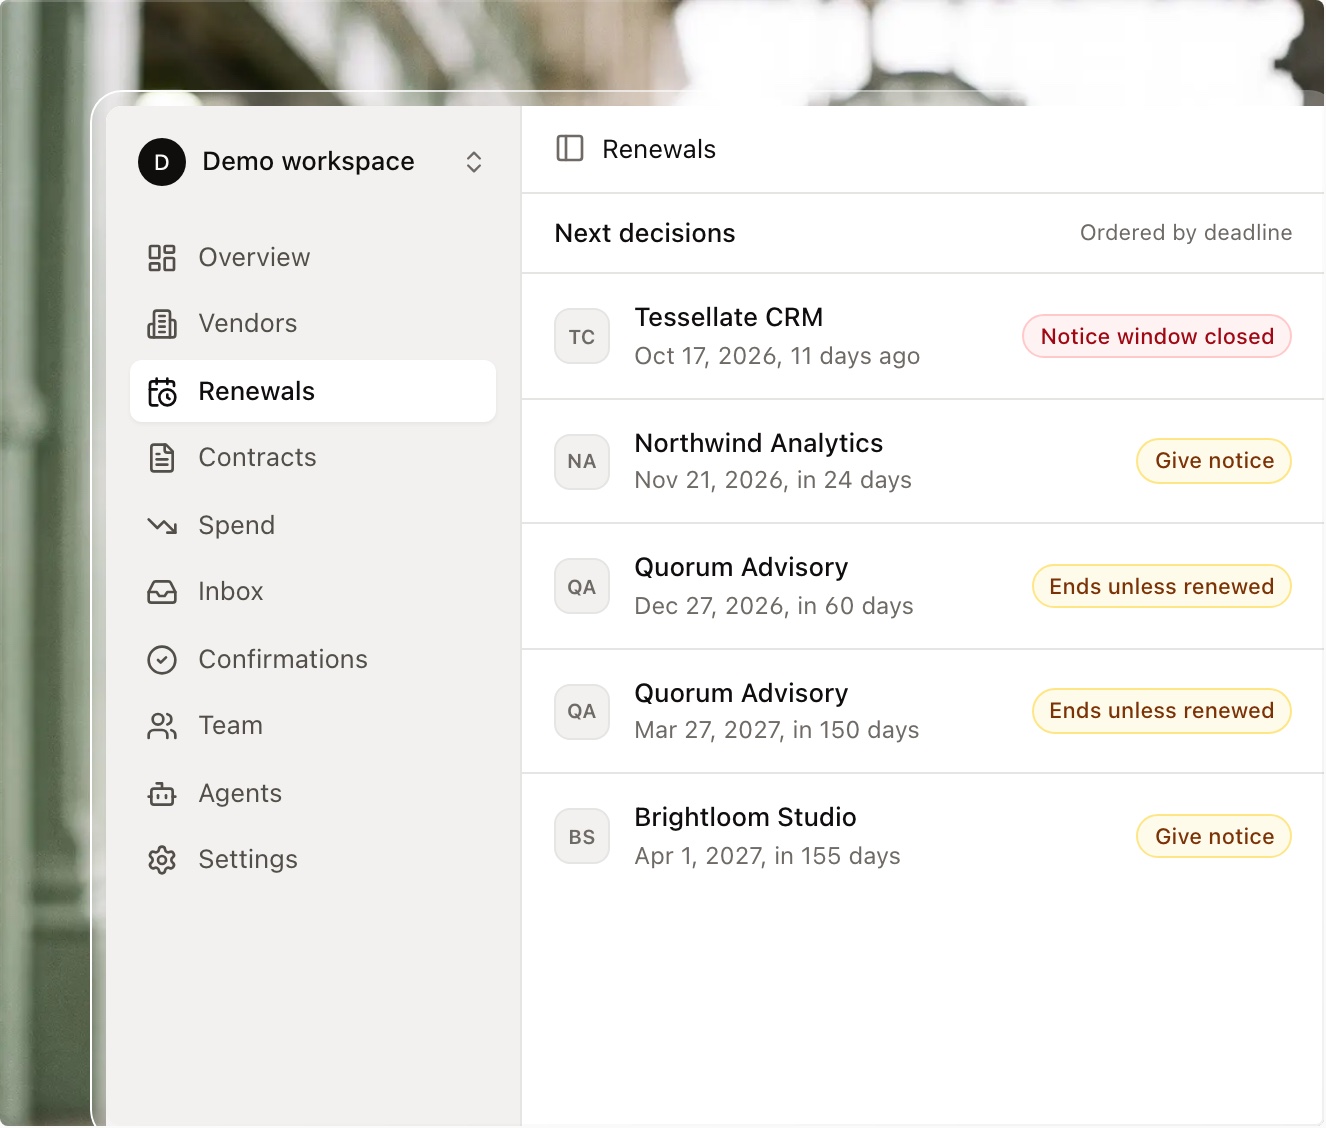Click the Settings gear icon

162,860
